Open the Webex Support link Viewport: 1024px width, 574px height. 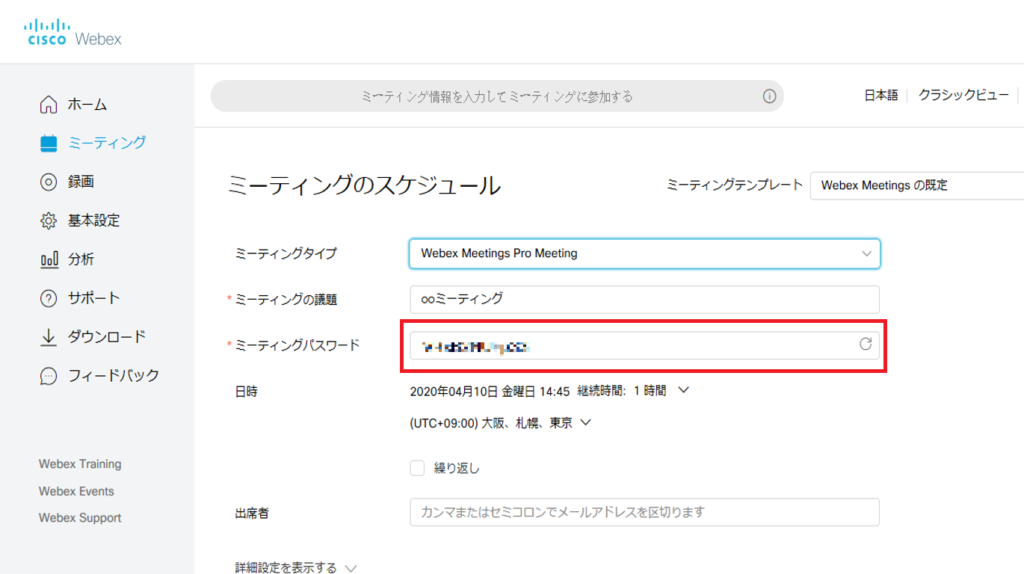point(80,518)
